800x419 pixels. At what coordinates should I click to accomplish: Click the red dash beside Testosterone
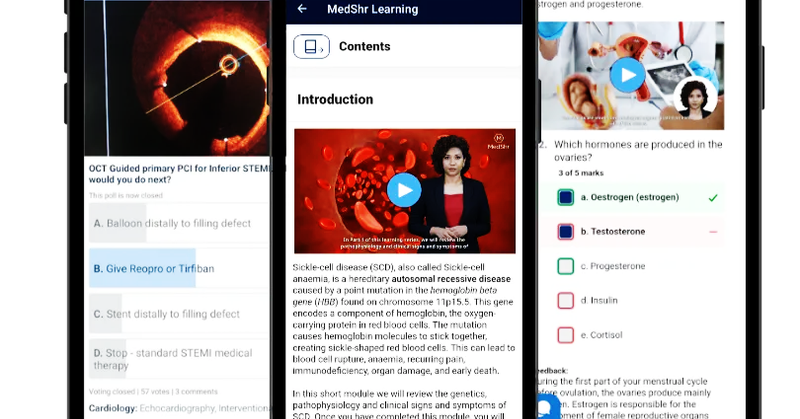(713, 232)
